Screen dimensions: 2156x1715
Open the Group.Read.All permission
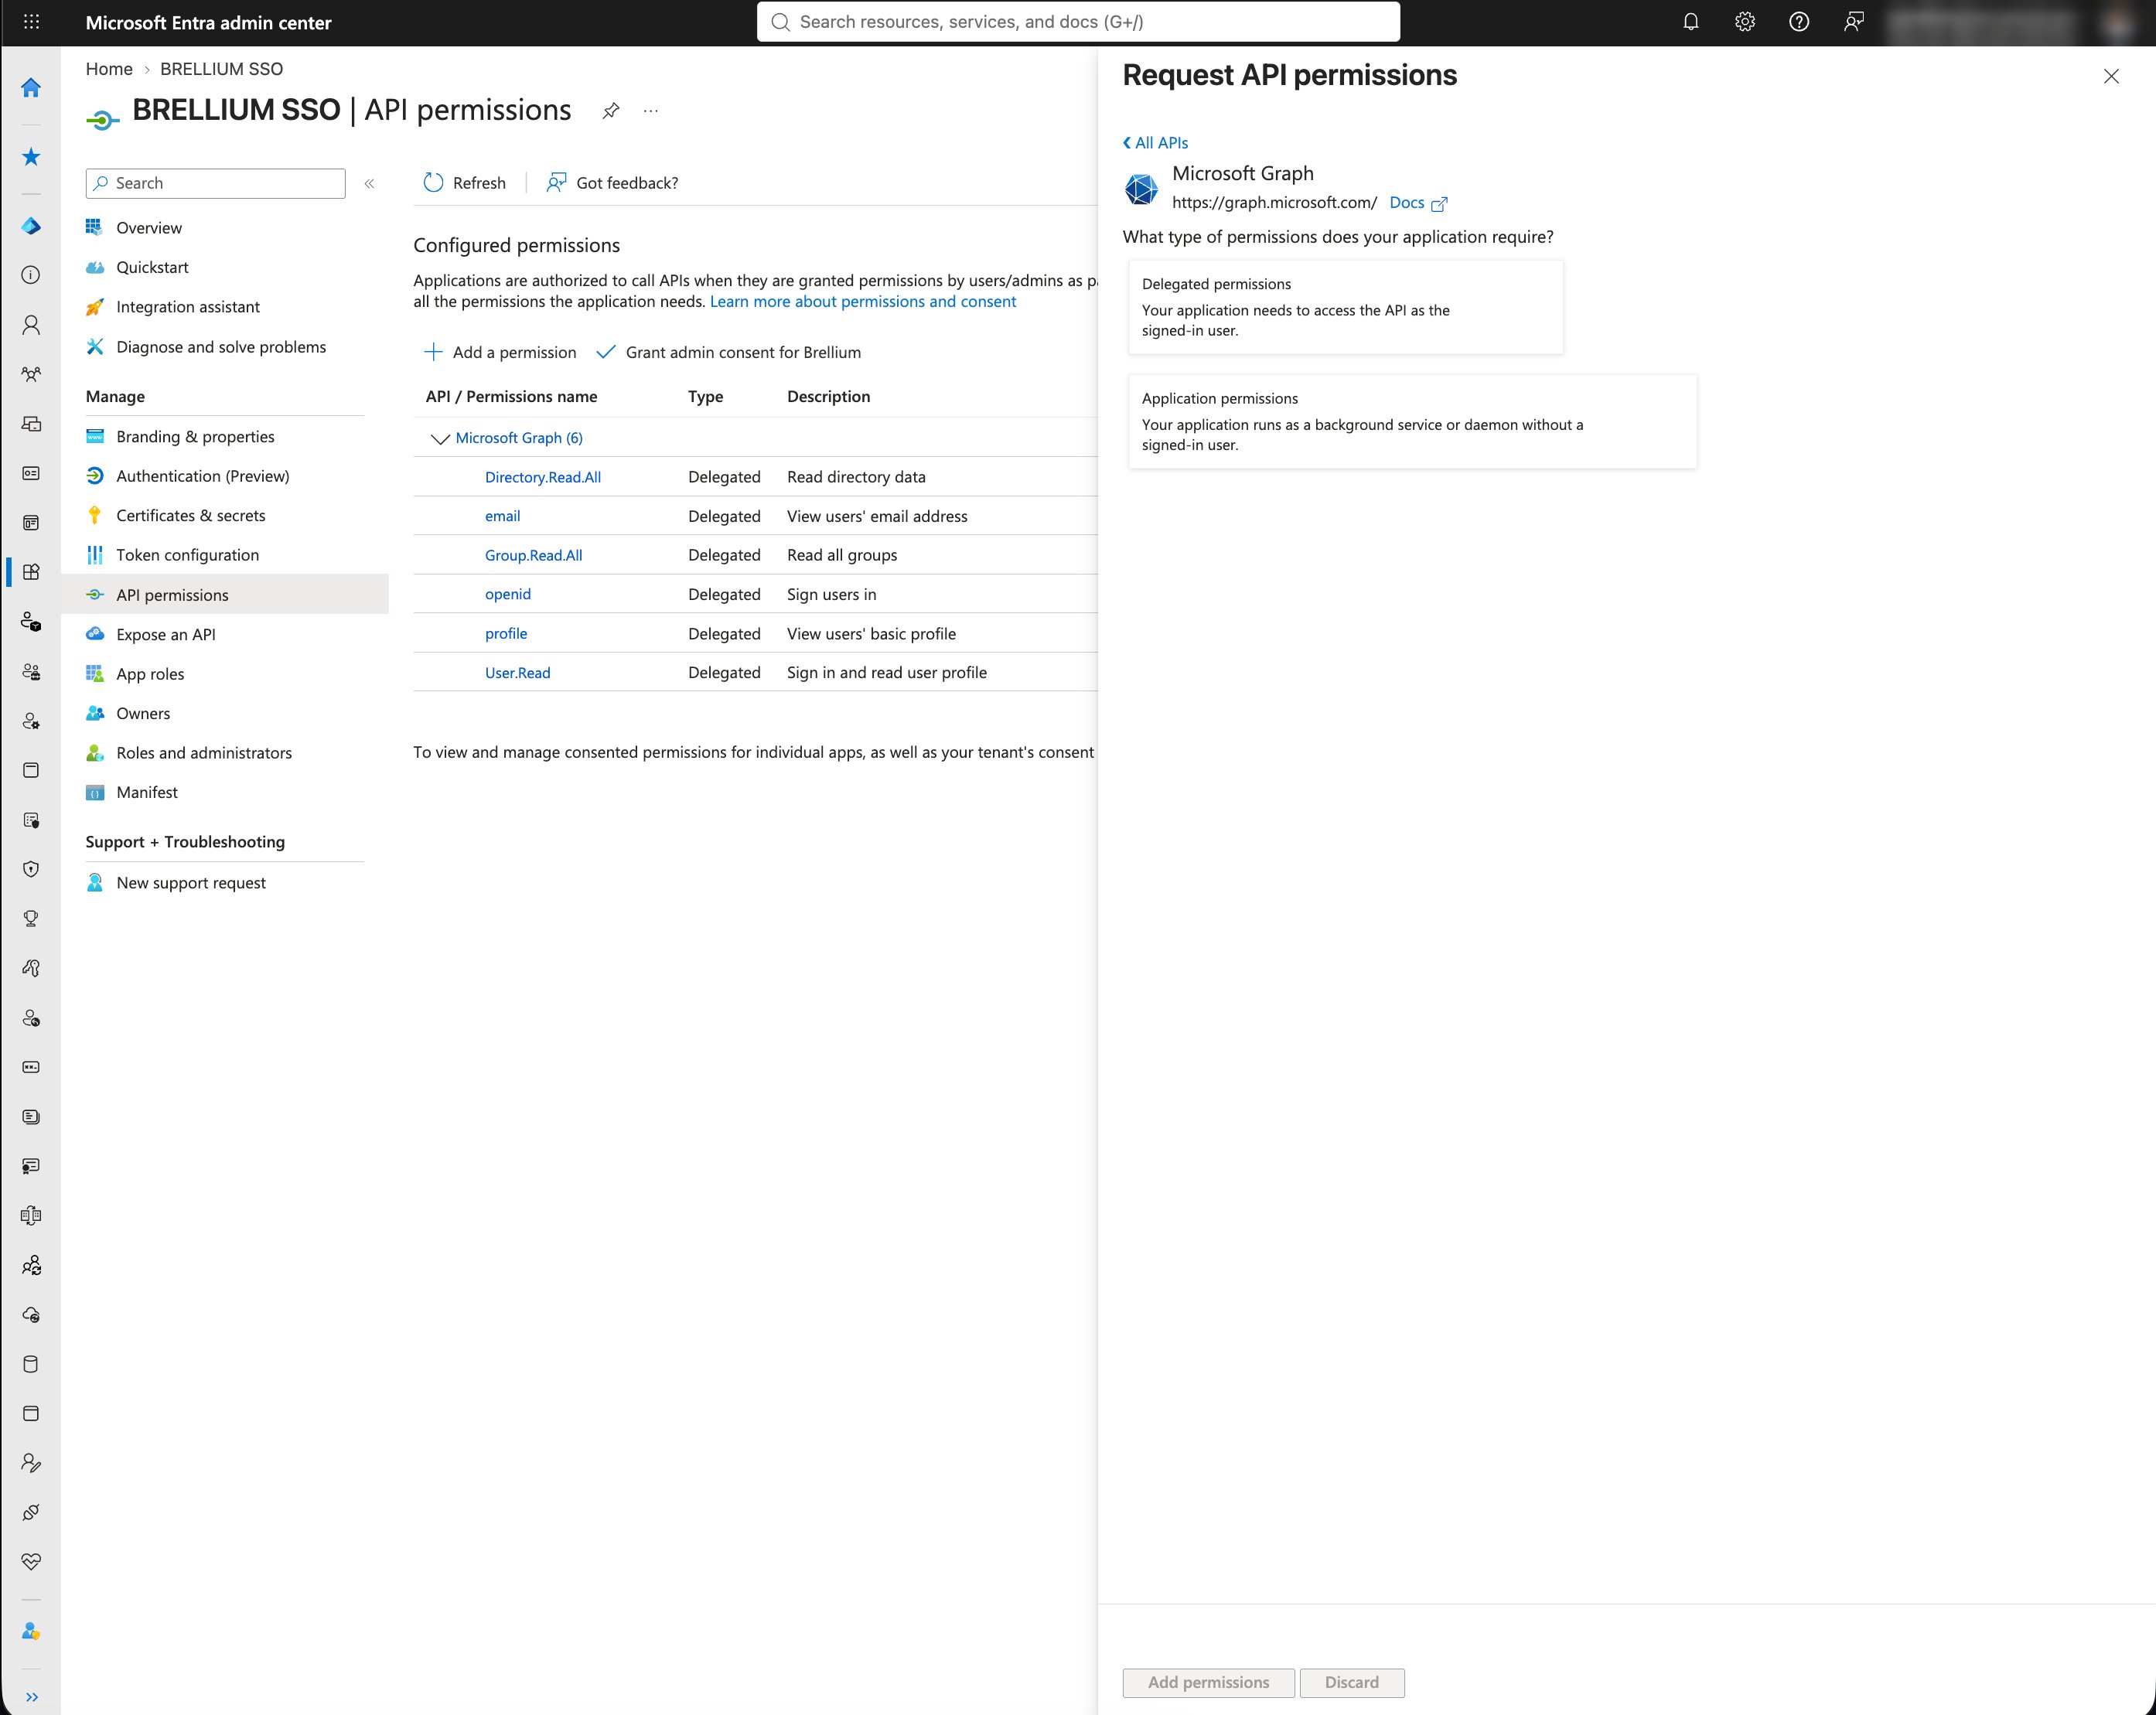[x=533, y=555]
